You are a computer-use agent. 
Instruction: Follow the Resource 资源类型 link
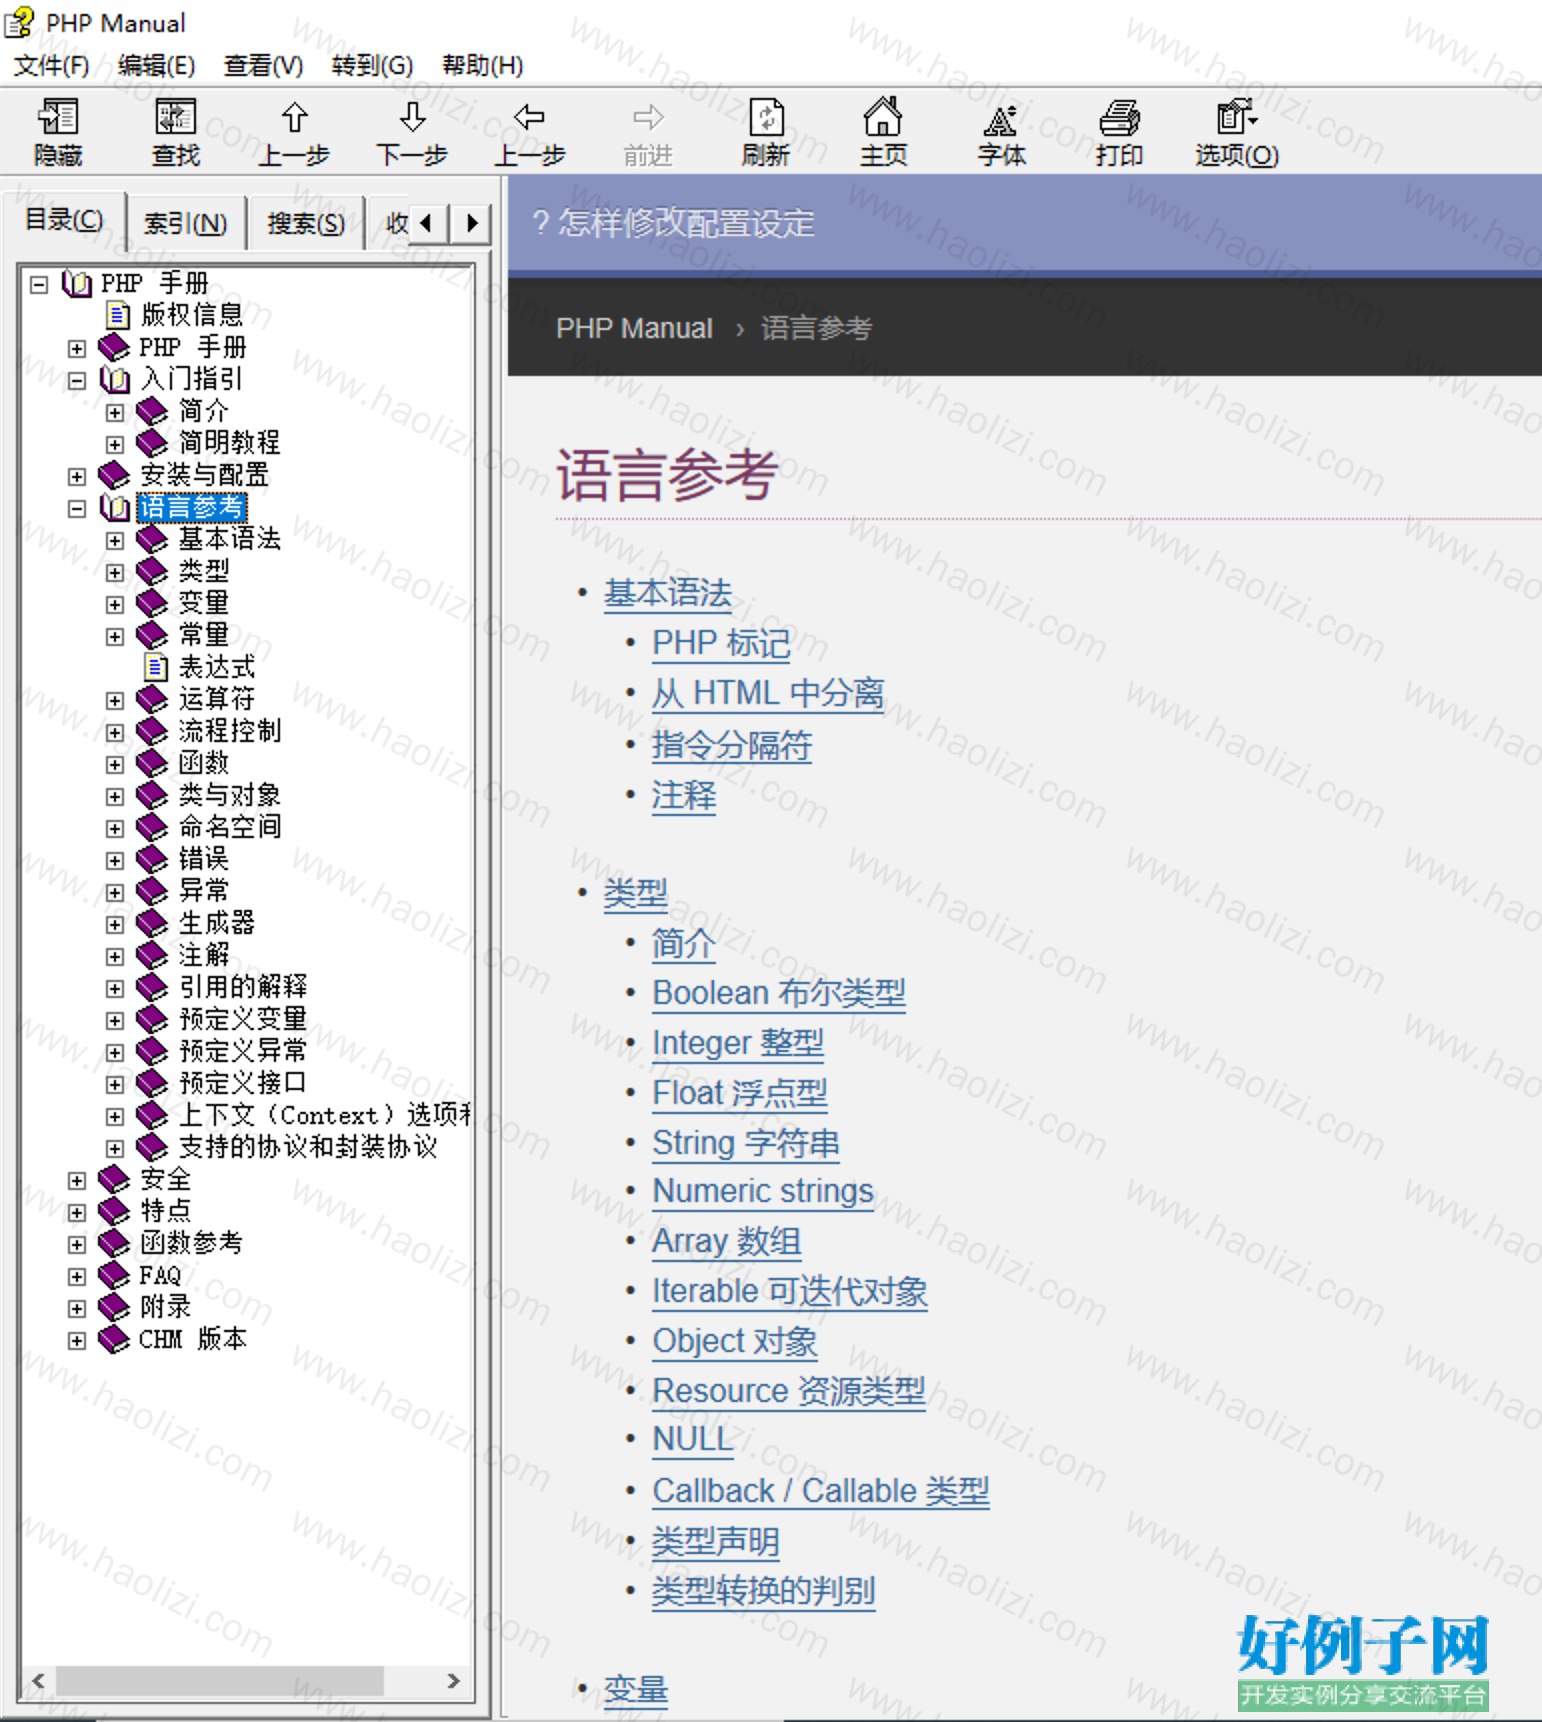(x=789, y=1391)
